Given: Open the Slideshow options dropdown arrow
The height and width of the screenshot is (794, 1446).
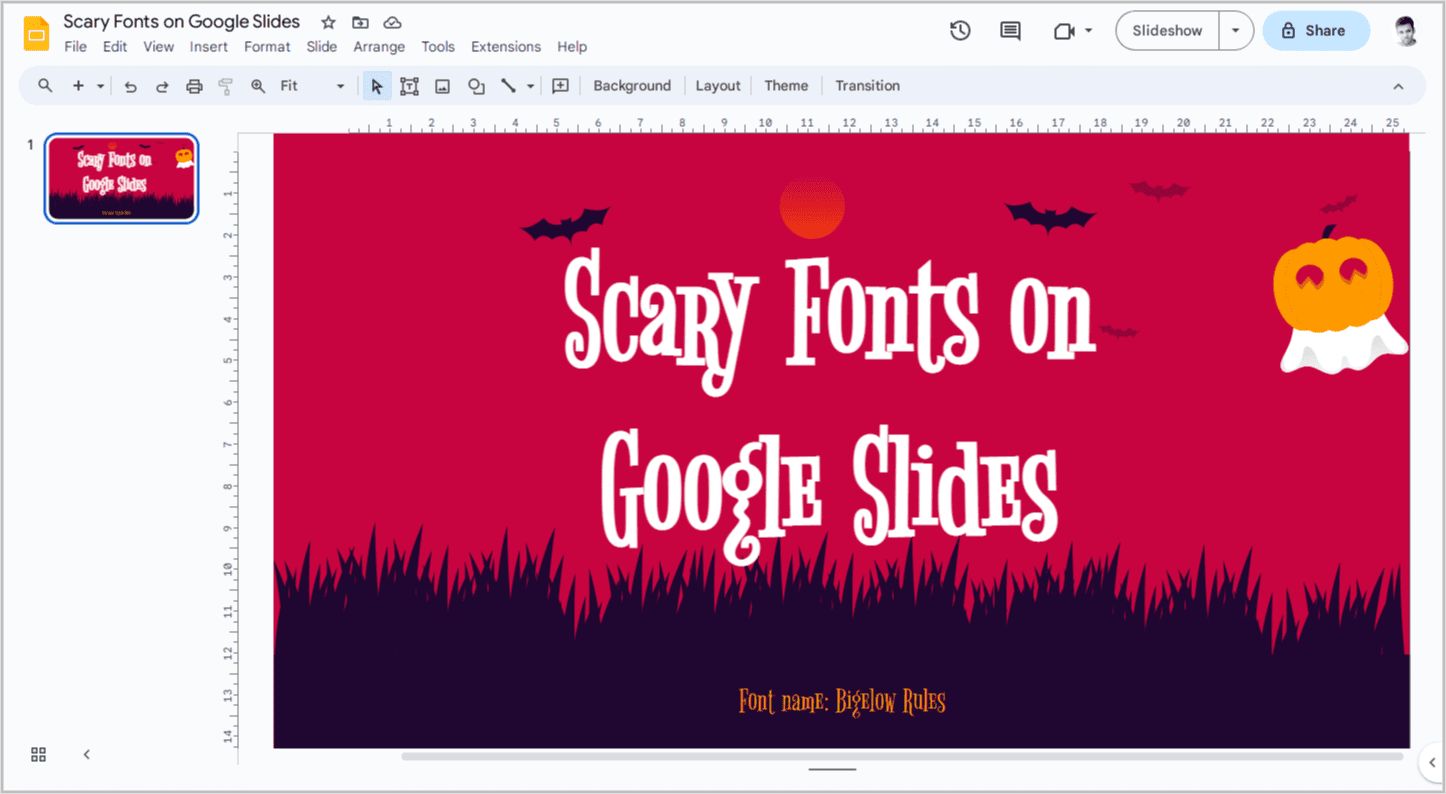Looking at the screenshot, I should (1236, 31).
